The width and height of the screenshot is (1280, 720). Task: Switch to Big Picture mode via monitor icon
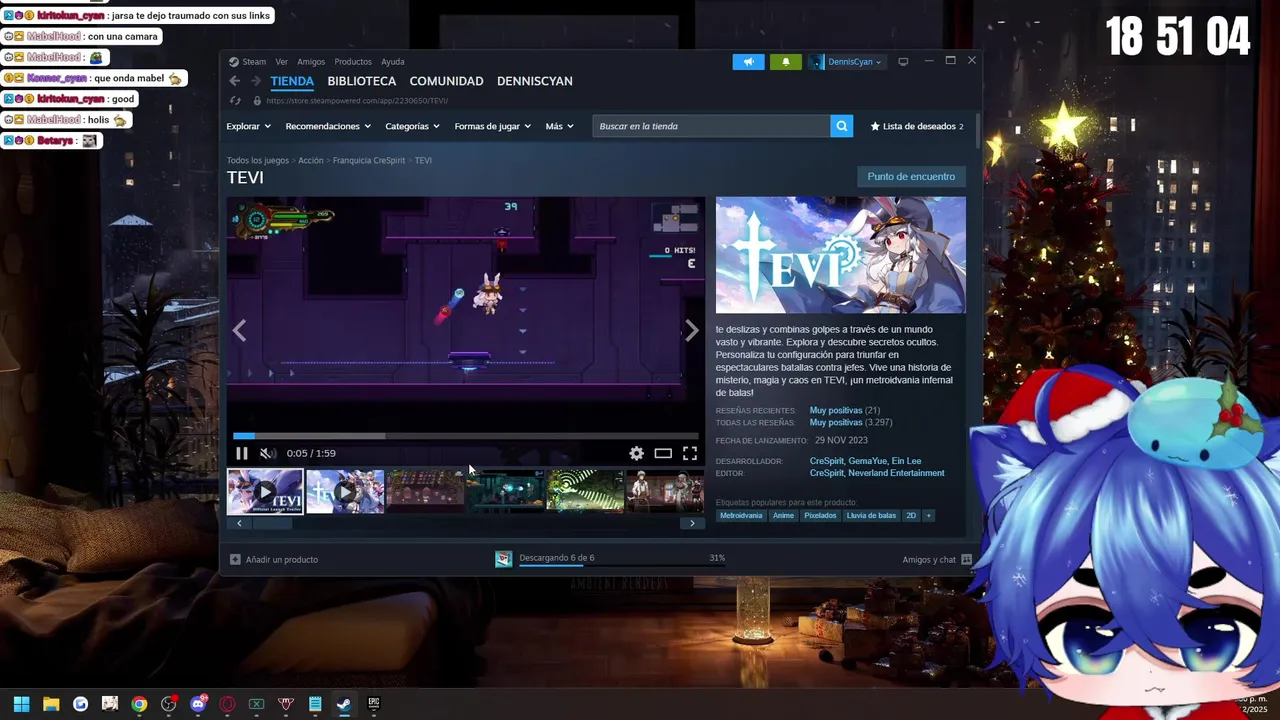pos(903,62)
